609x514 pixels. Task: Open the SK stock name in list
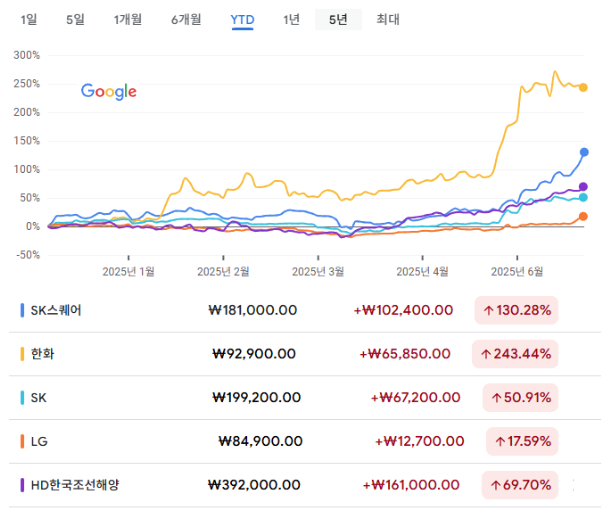[38, 398]
